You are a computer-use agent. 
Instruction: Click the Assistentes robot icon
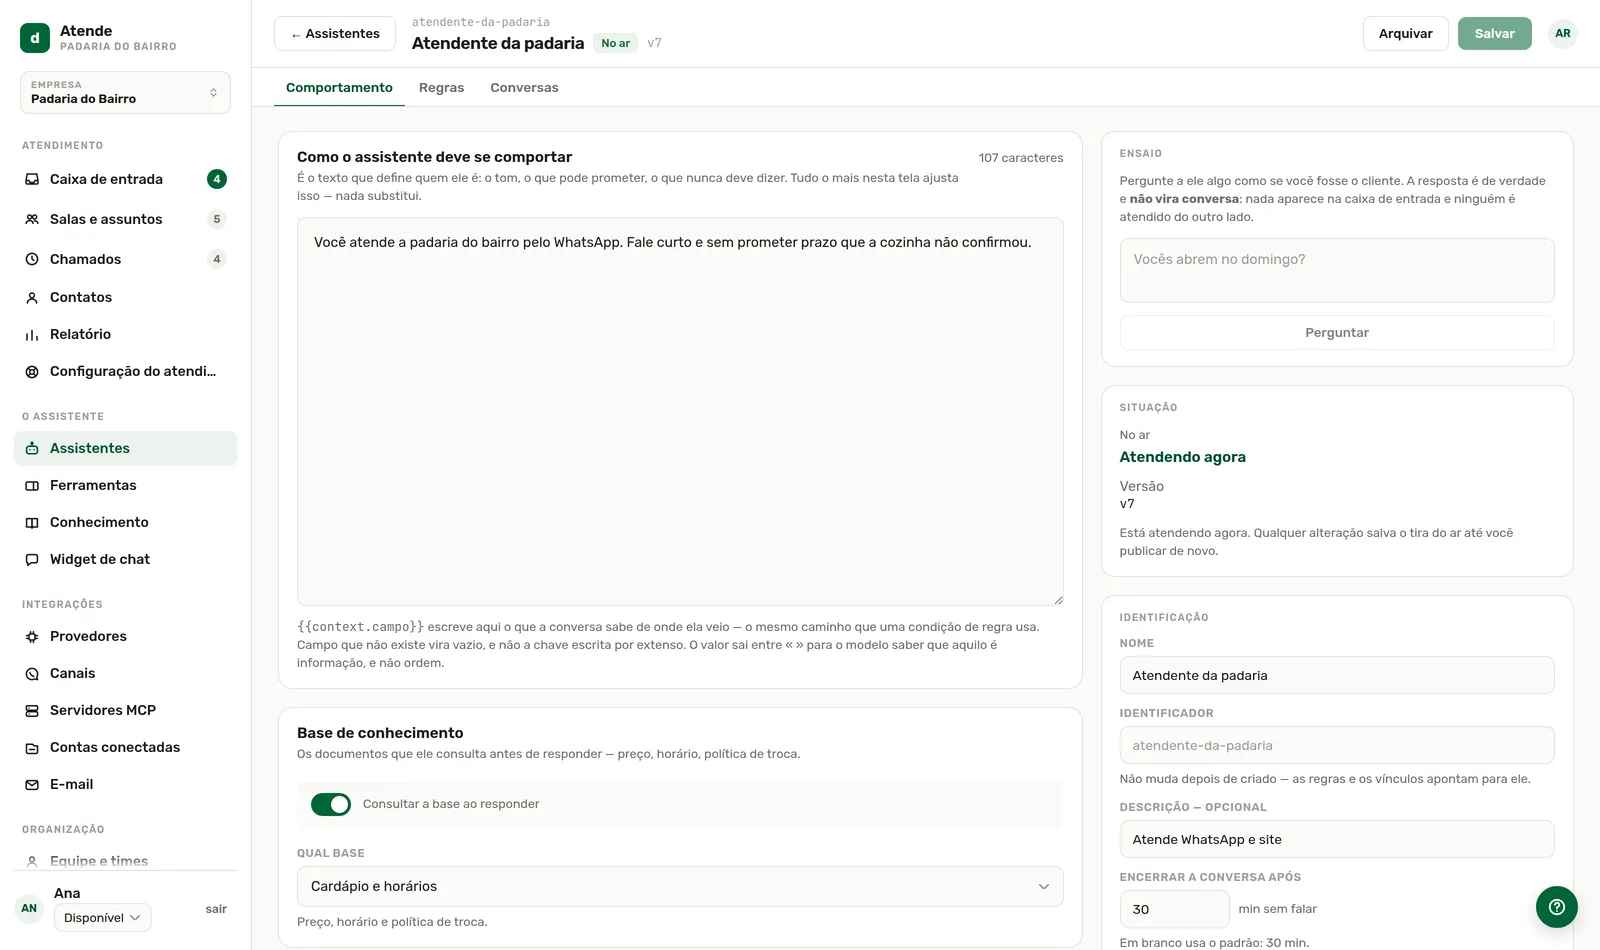tap(32, 448)
